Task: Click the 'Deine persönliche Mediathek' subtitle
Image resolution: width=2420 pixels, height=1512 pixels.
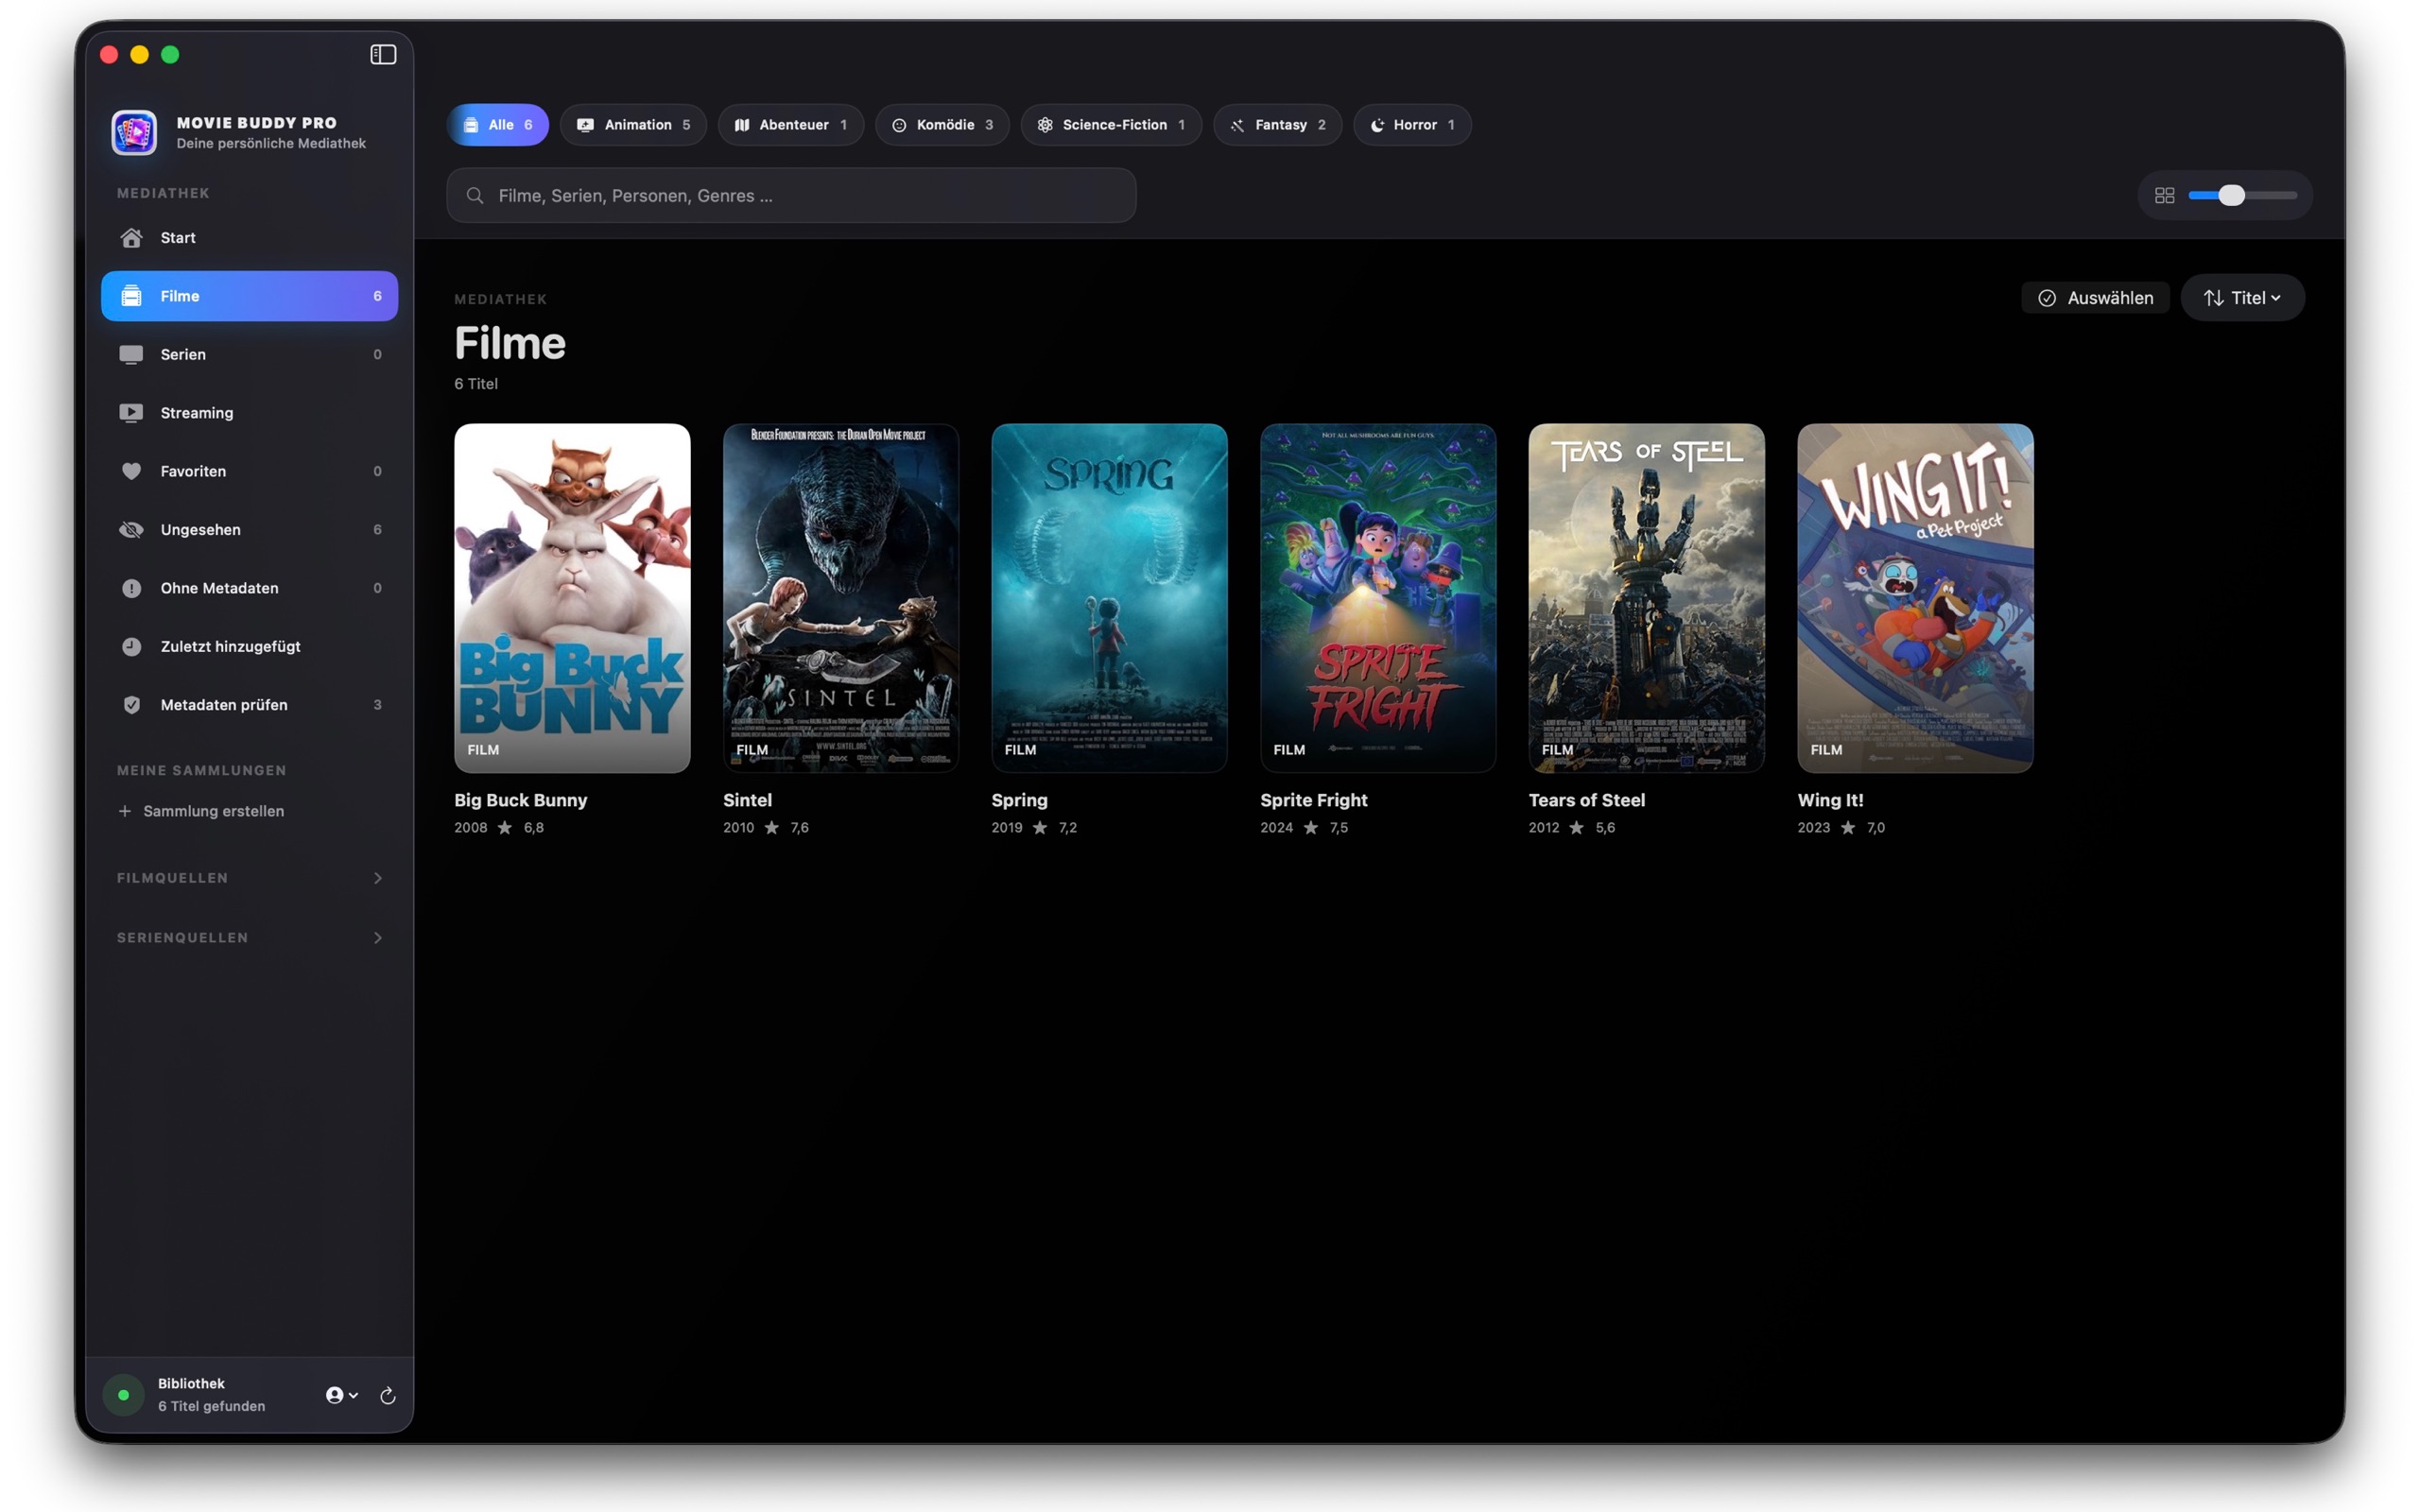Action: 271,144
